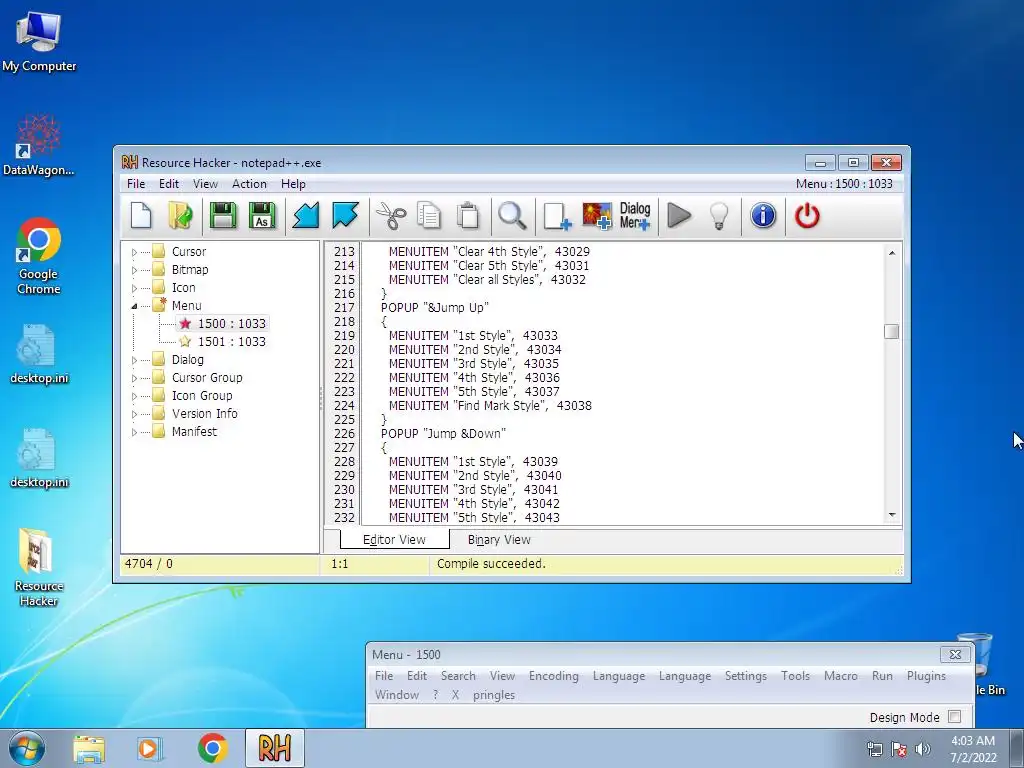Open the Action menu
1024x768 pixels.
point(249,184)
